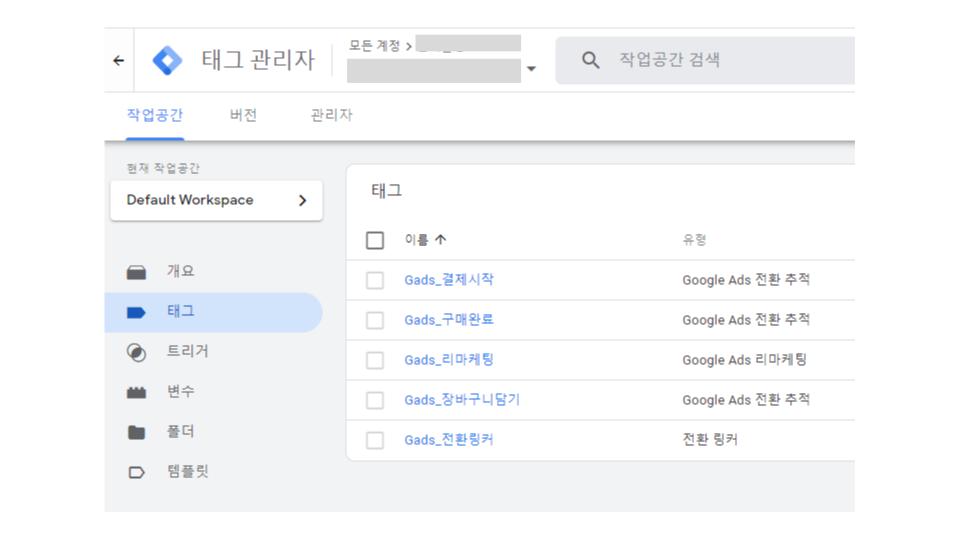Open the Gads_리마케팅 tag link
The image size is (960, 540).
pyautogui.click(x=449, y=359)
